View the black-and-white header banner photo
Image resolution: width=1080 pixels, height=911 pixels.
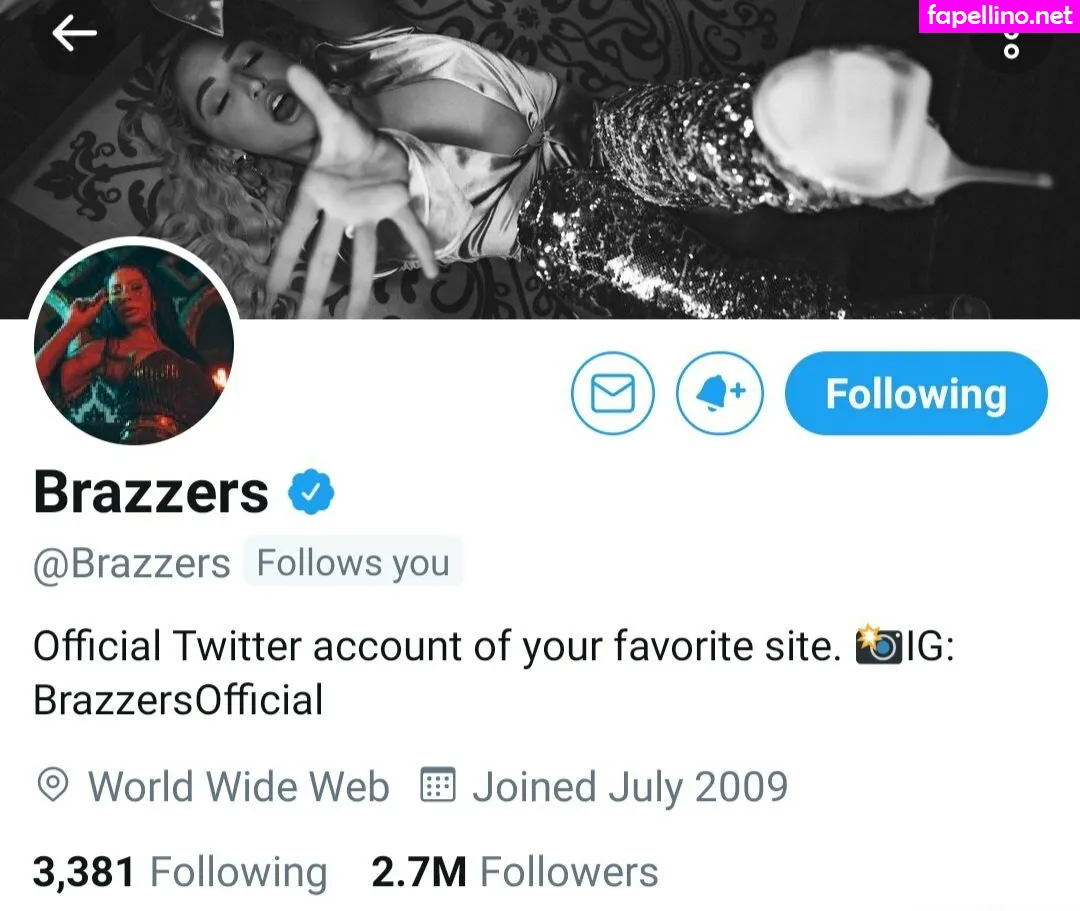[x=540, y=159]
